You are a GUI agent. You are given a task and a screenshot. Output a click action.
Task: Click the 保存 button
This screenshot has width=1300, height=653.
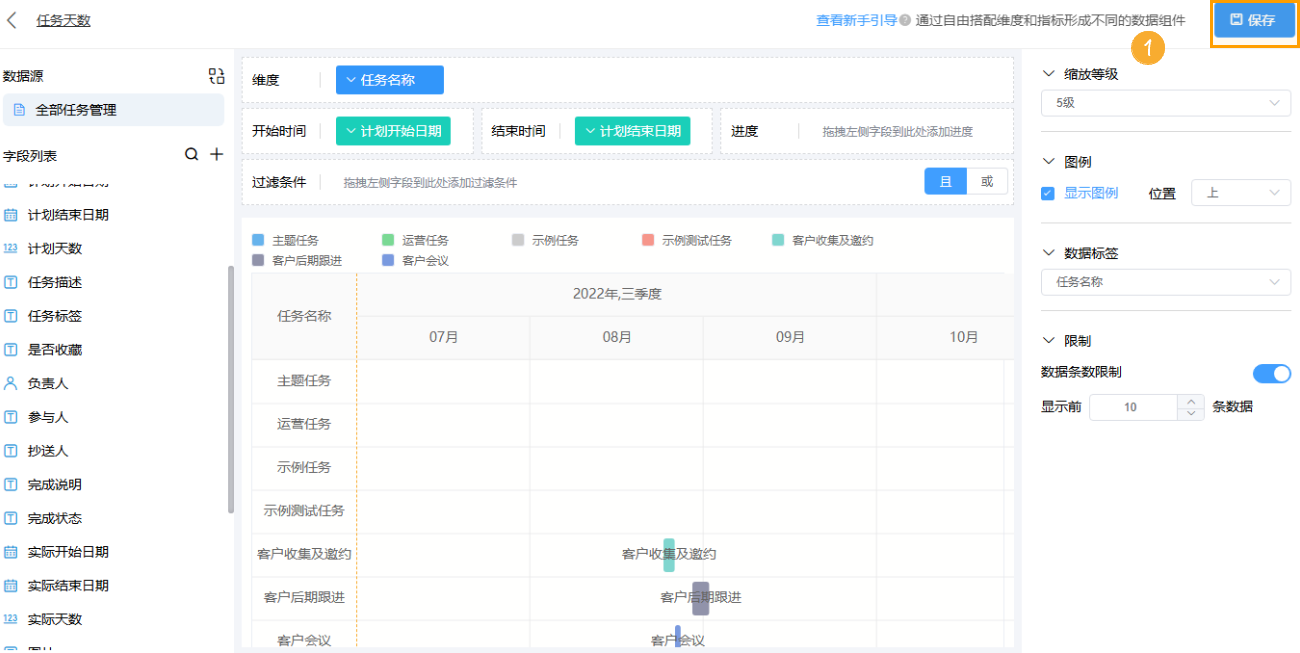(x=1253, y=20)
